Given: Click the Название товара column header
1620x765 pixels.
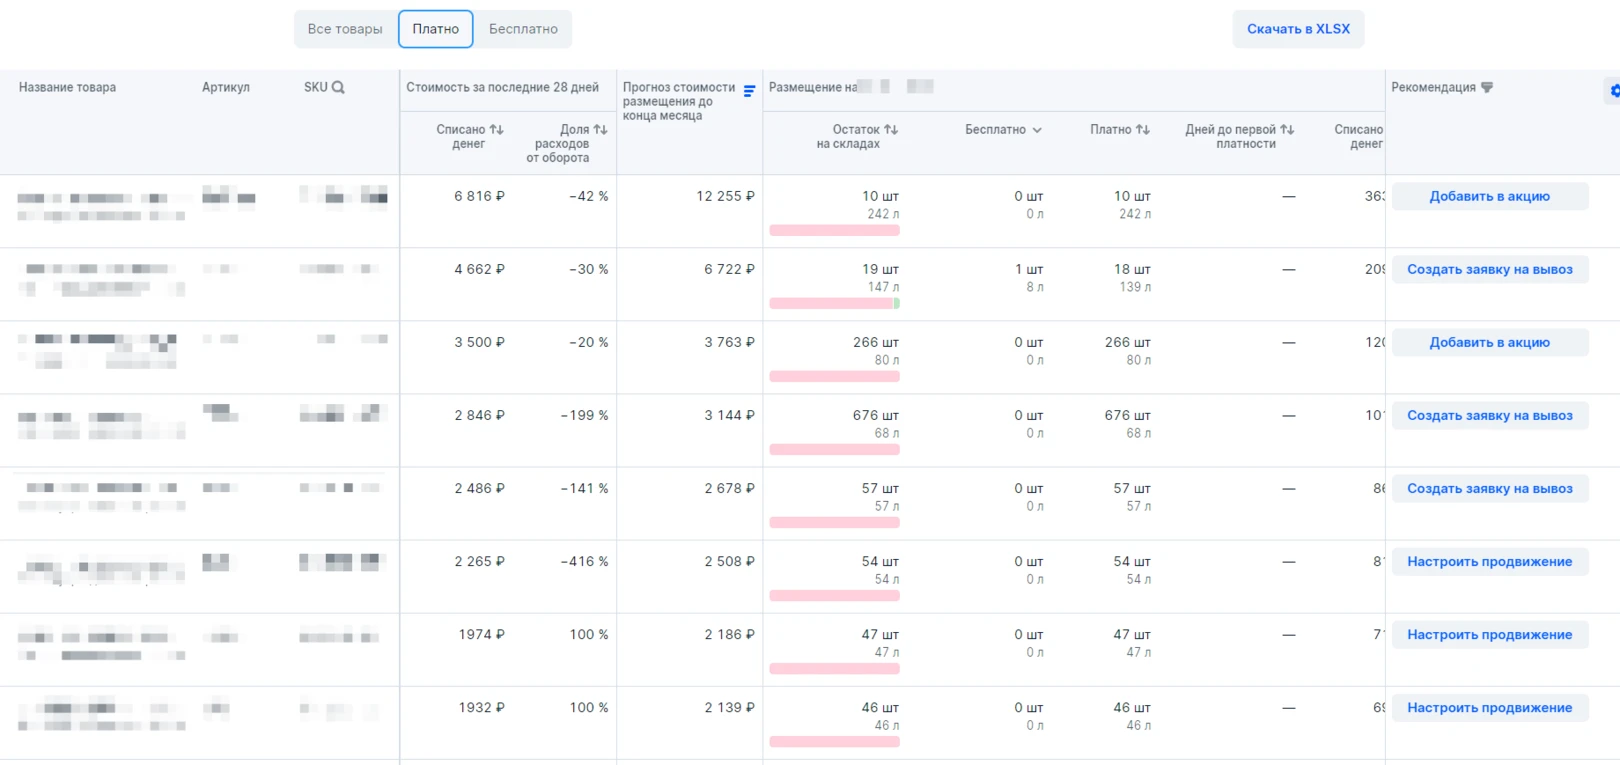Looking at the screenshot, I should pos(67,88).
